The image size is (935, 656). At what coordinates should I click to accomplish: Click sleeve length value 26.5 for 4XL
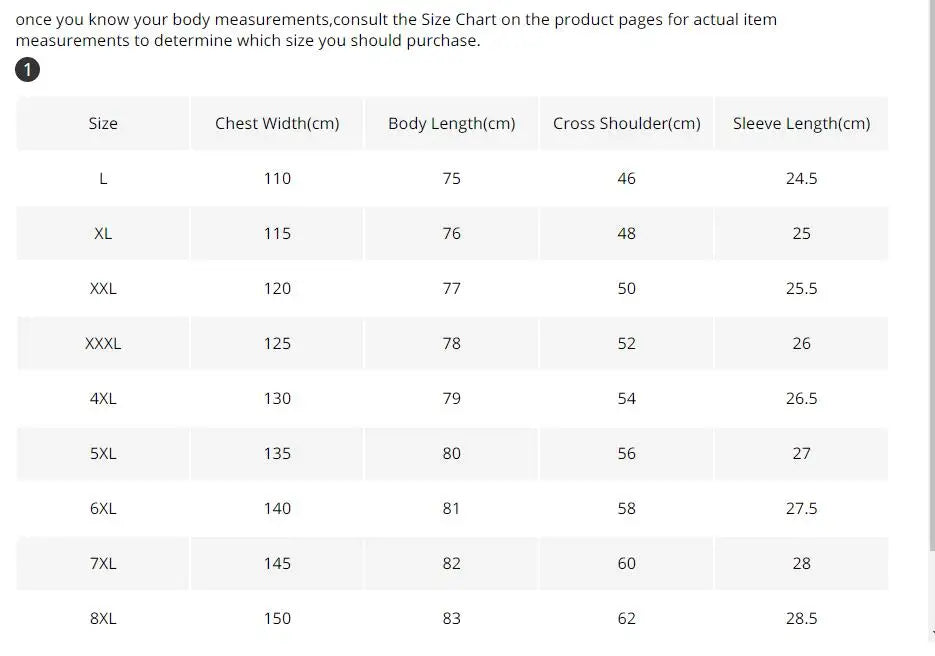(x=801, y=399)
